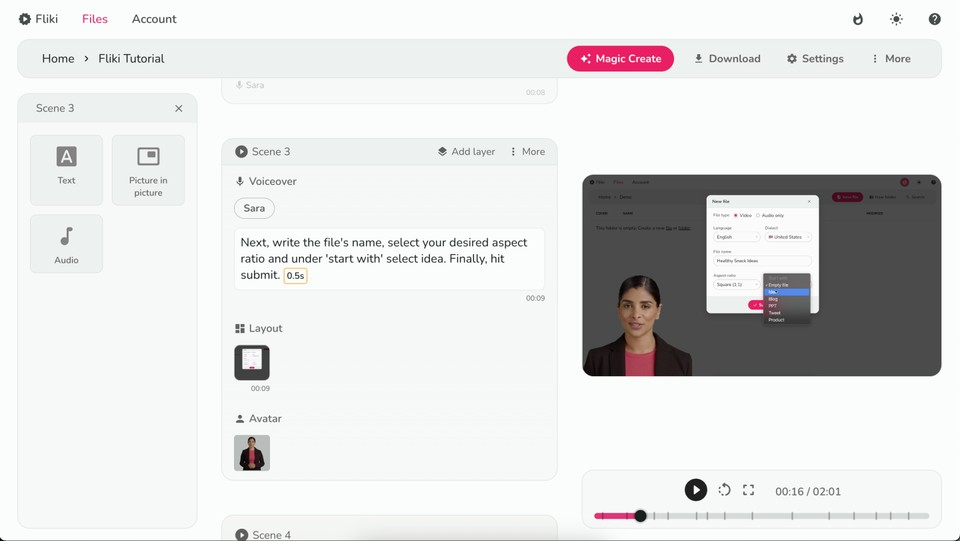Close the Scene 3 side panel
The width and height of the screenshot is (960, 541).
click(179, 108)
